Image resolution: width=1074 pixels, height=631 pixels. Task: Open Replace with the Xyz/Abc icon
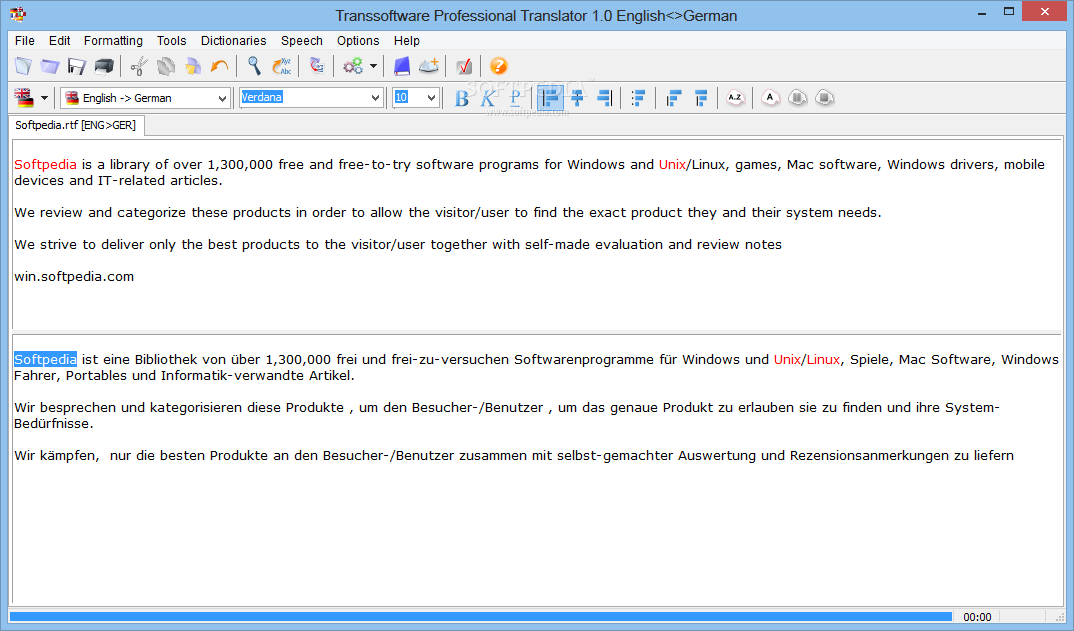282,66
